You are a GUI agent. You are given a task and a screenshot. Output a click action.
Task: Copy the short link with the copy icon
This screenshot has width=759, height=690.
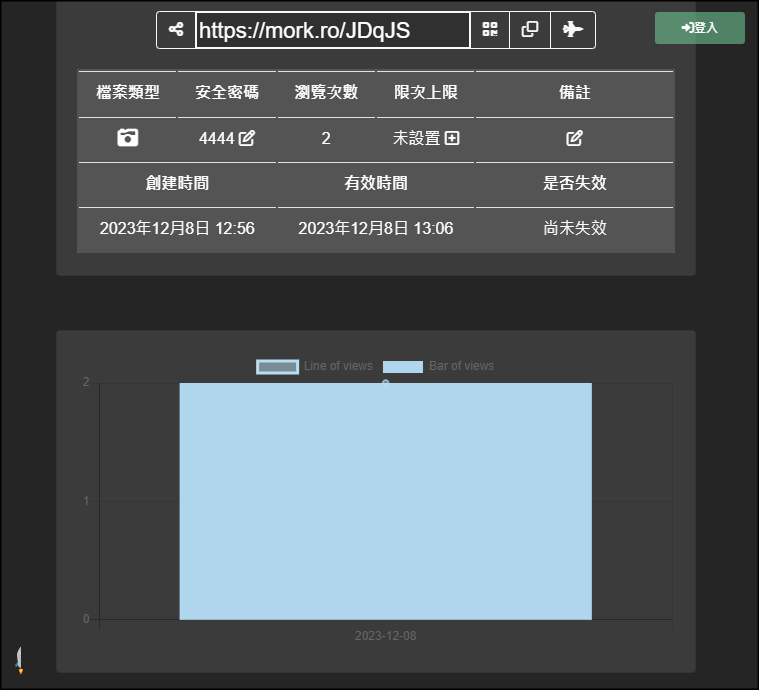(530, 30)
